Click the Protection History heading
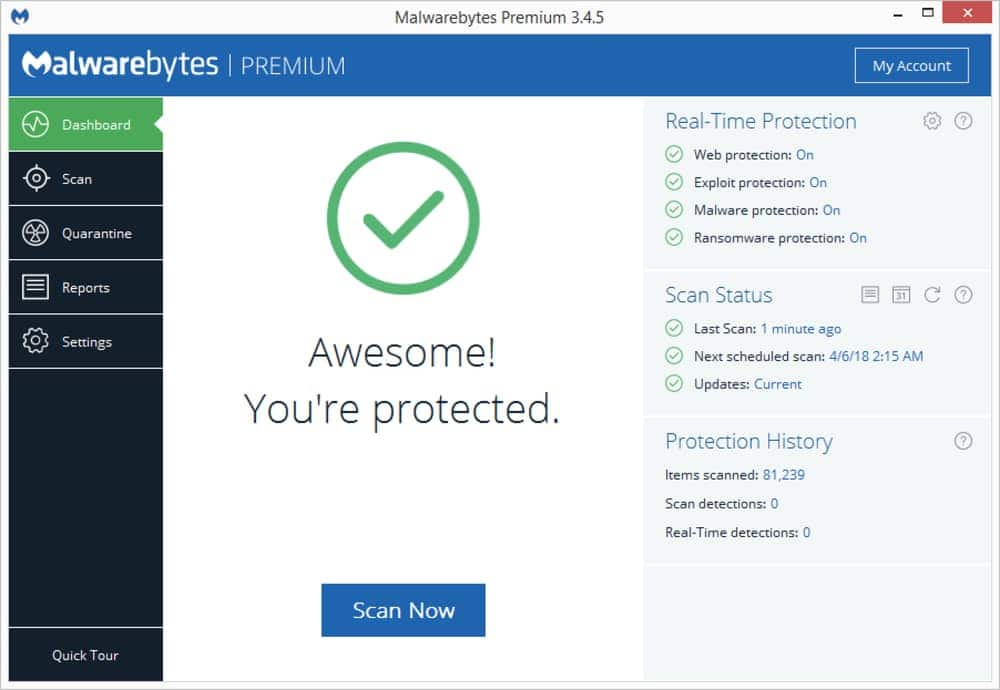The width and height of the screenshot is (1000, 690). [x=749, y=441]
